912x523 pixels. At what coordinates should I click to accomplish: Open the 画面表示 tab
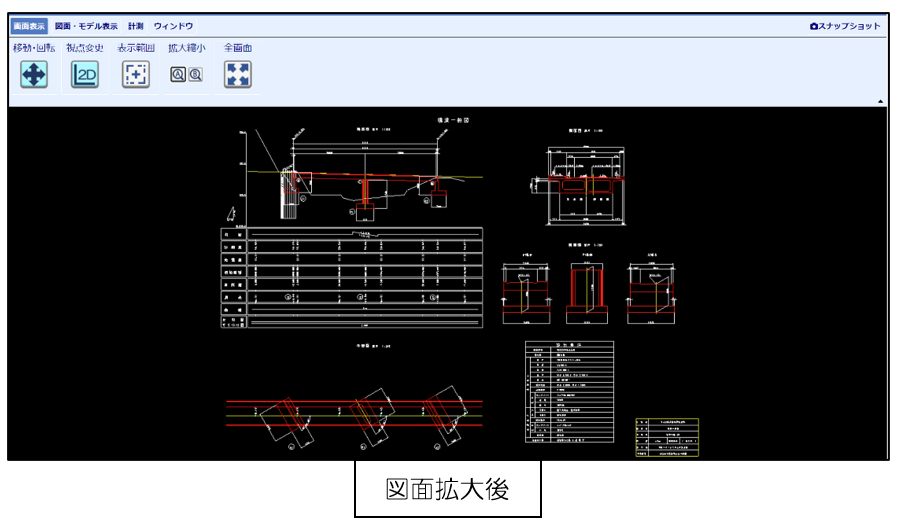[x=30, y=26]
